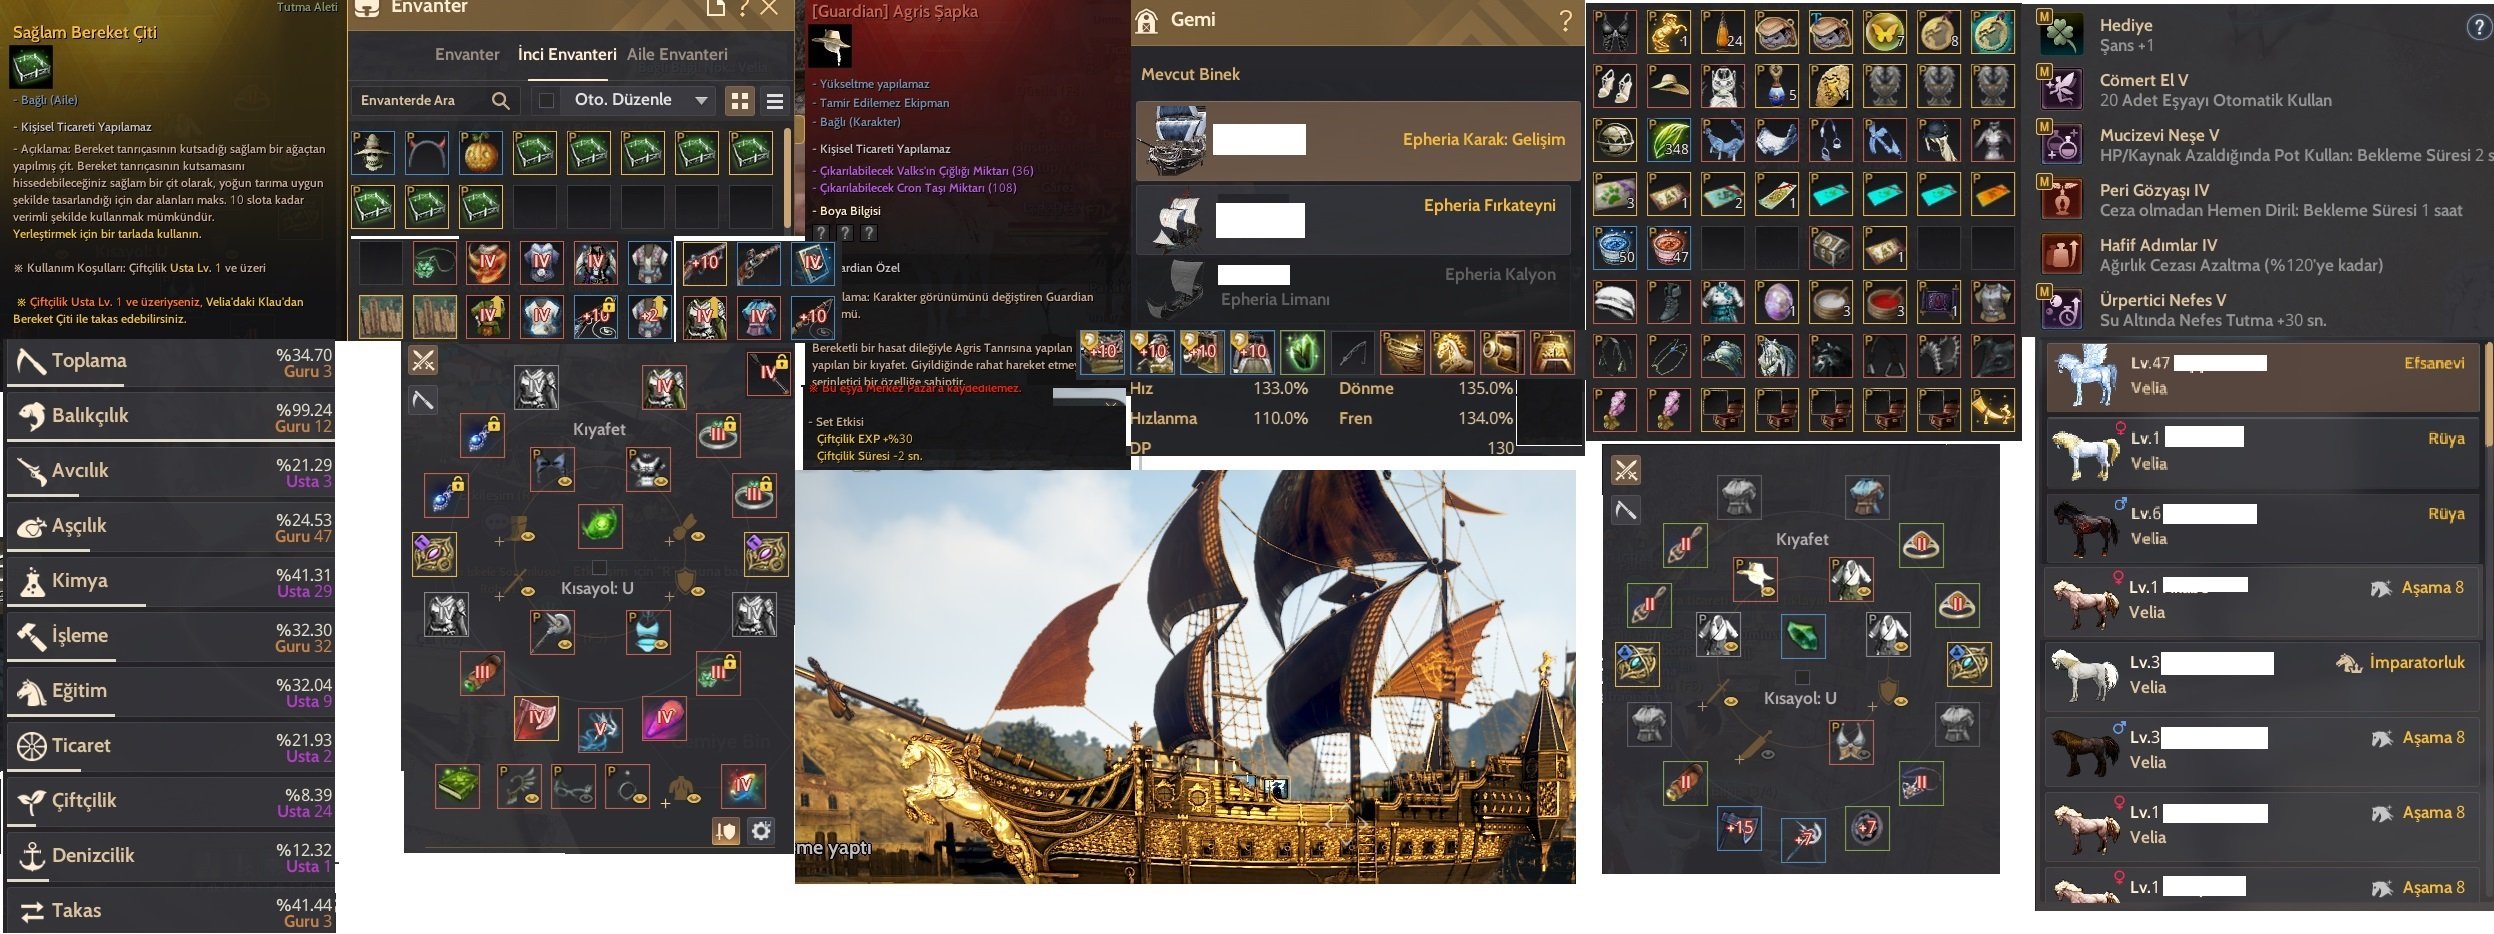The width and height of the screenshot is (2494, 934).
Task: Select the Epheria Fırkateyni ship entry
Action: 1353,220
